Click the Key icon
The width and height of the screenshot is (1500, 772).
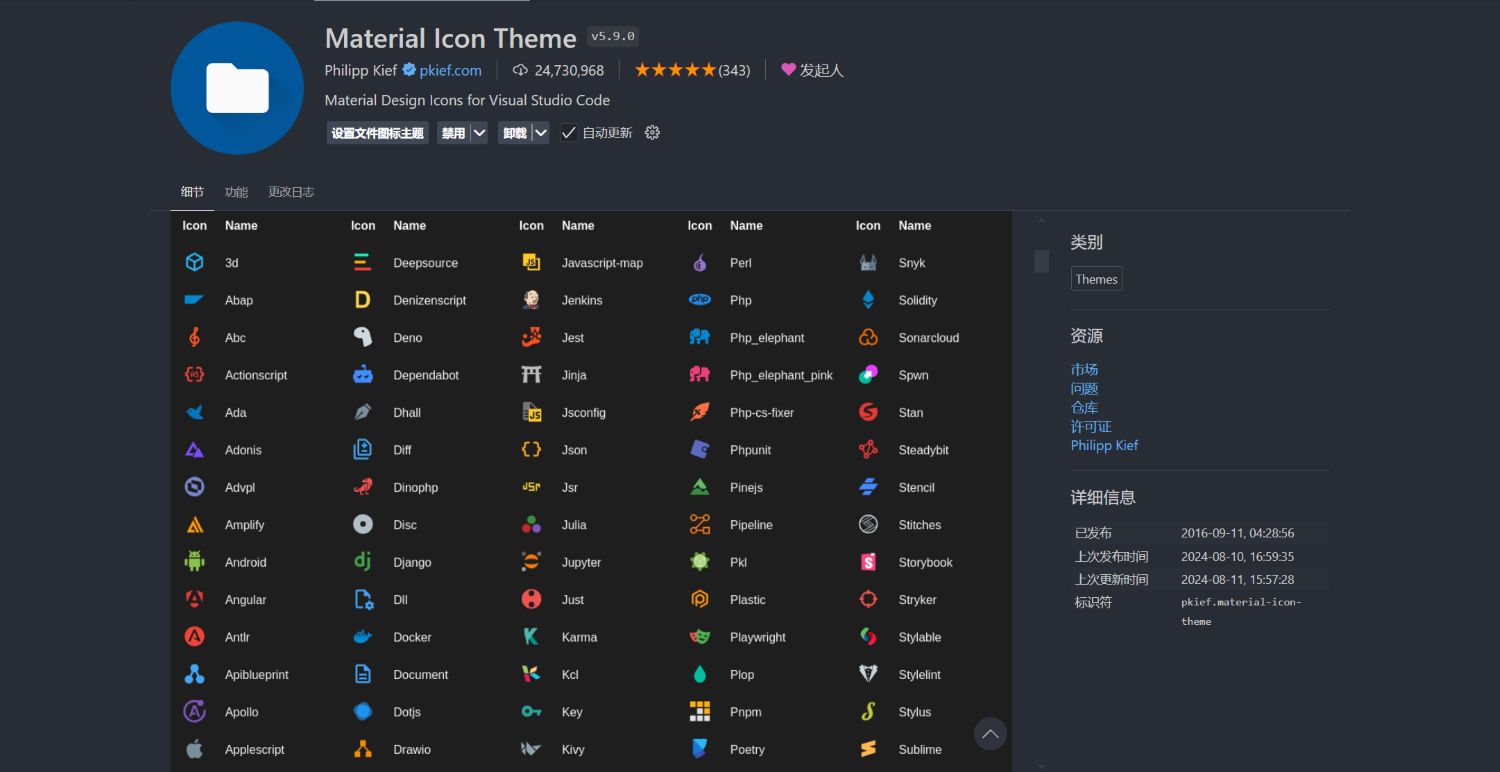click(531, 712)
